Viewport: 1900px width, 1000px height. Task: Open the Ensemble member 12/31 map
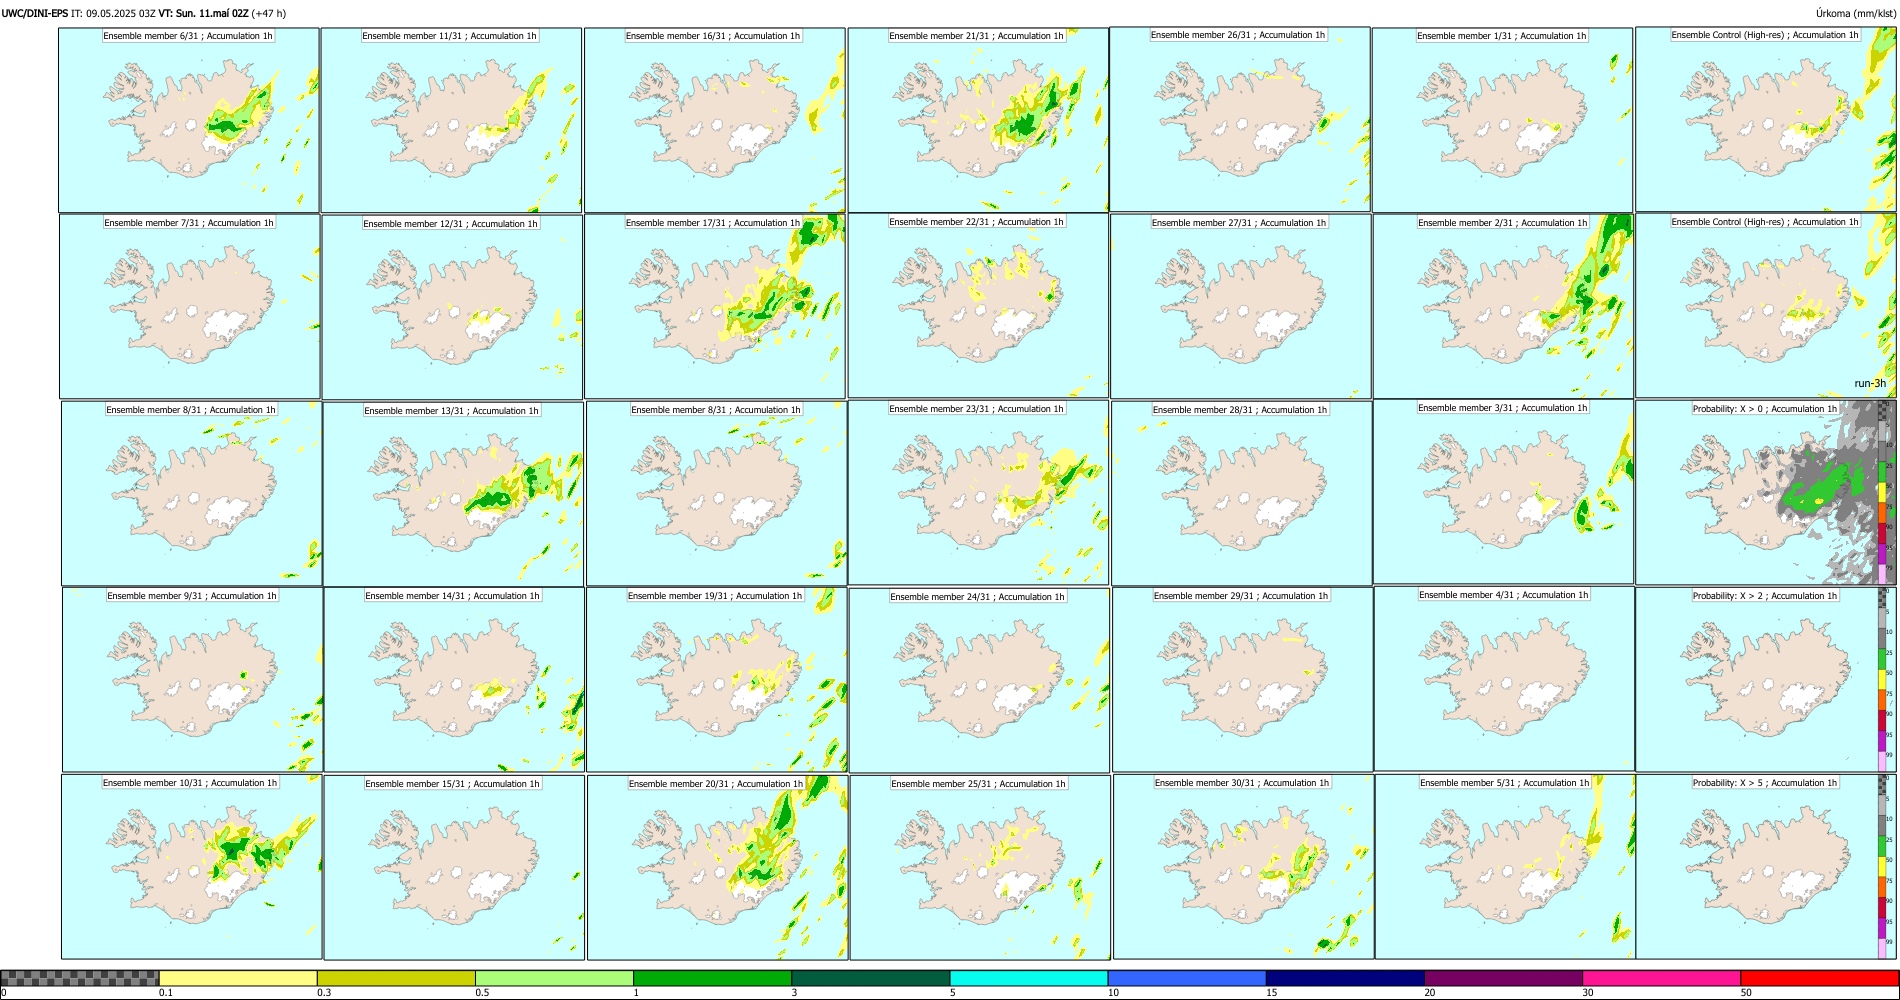452,308
